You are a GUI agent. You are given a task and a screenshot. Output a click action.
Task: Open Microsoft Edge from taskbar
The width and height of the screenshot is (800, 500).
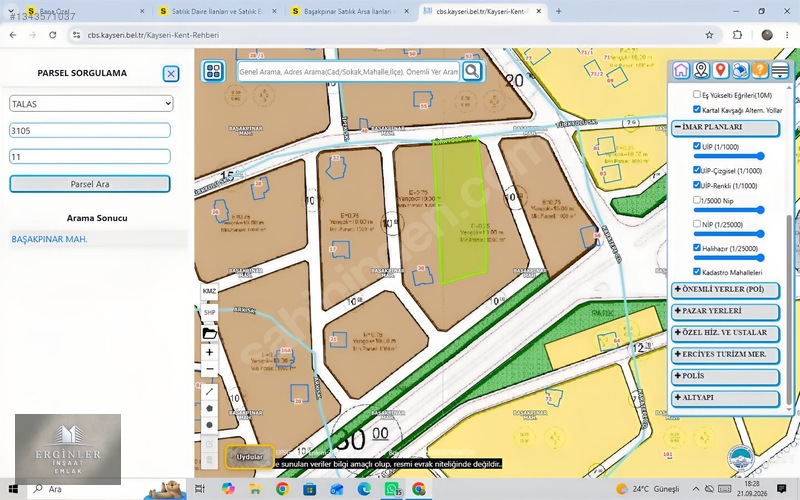(364, 489)
